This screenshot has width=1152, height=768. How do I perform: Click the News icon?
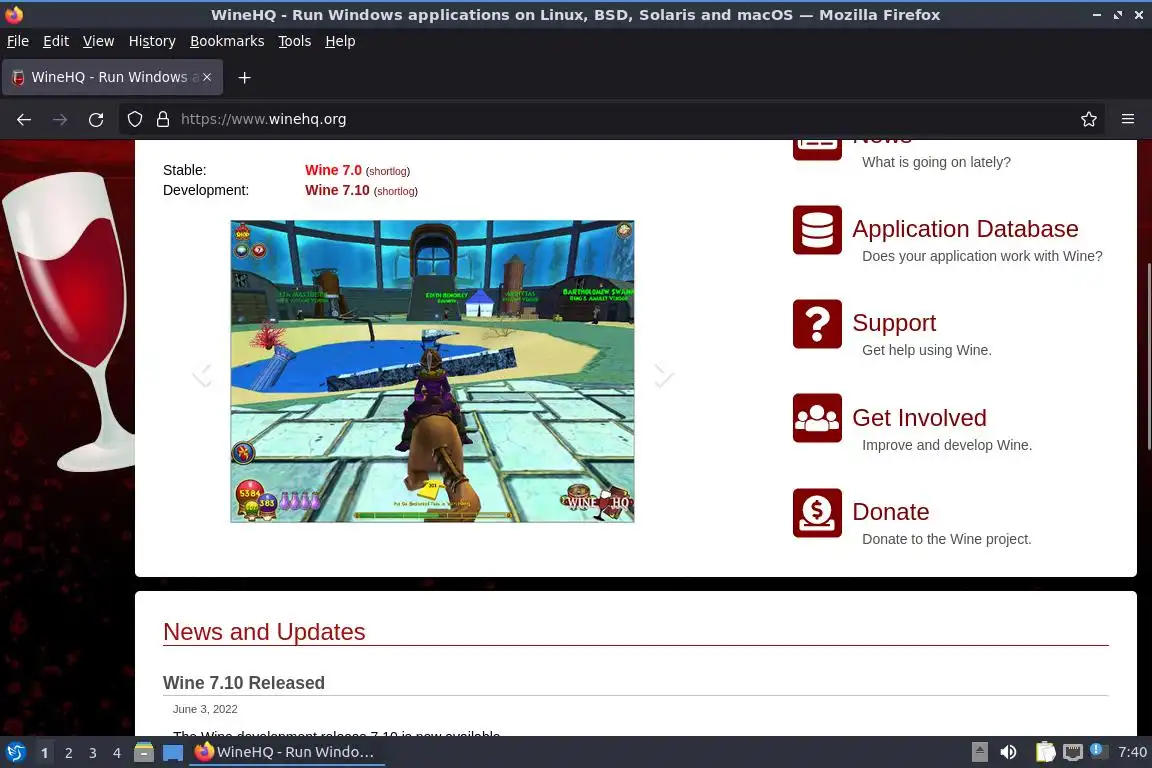[x=817, y=149]
